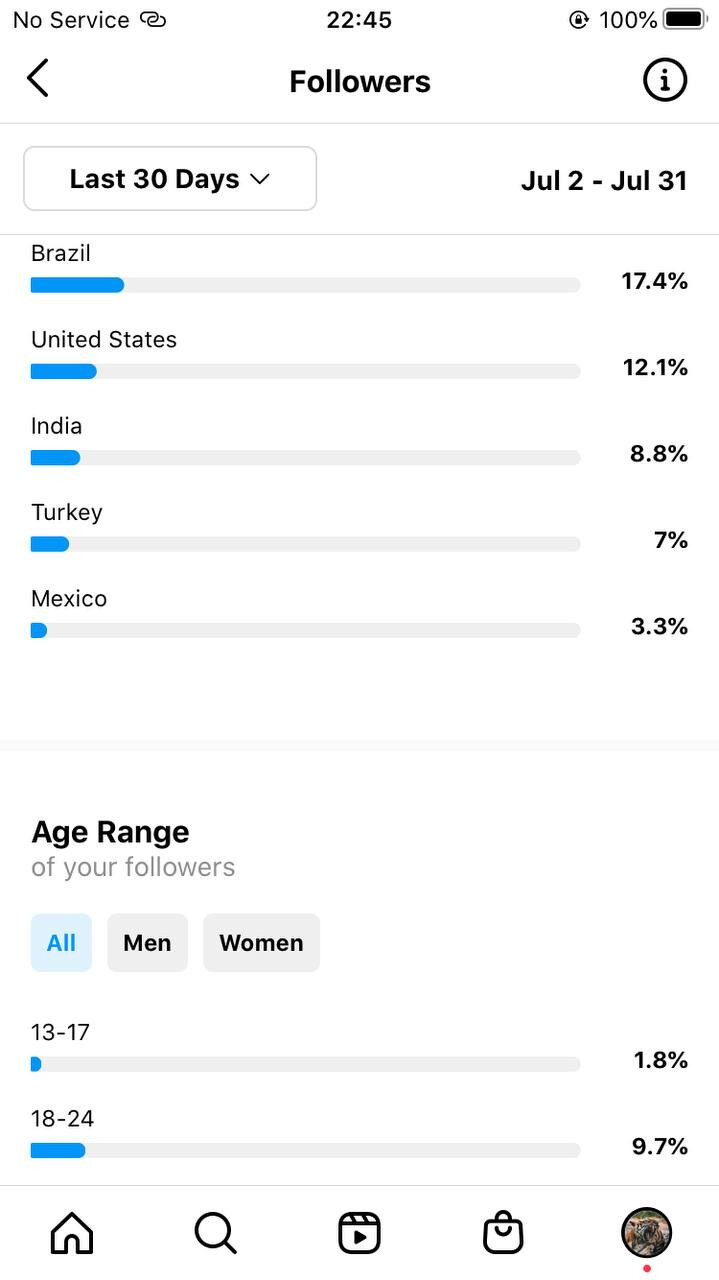The height and width of the screenshot is (1280, 719).
Task: Select the Women age filter
Action: (261, 942)
